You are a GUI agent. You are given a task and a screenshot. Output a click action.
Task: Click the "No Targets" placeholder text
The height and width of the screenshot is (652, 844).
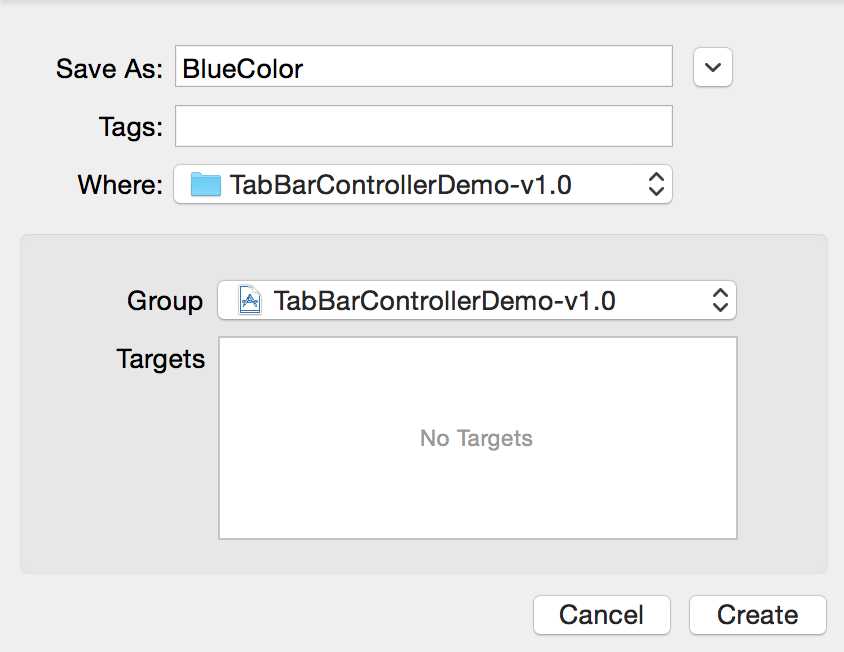click(476, 438)
